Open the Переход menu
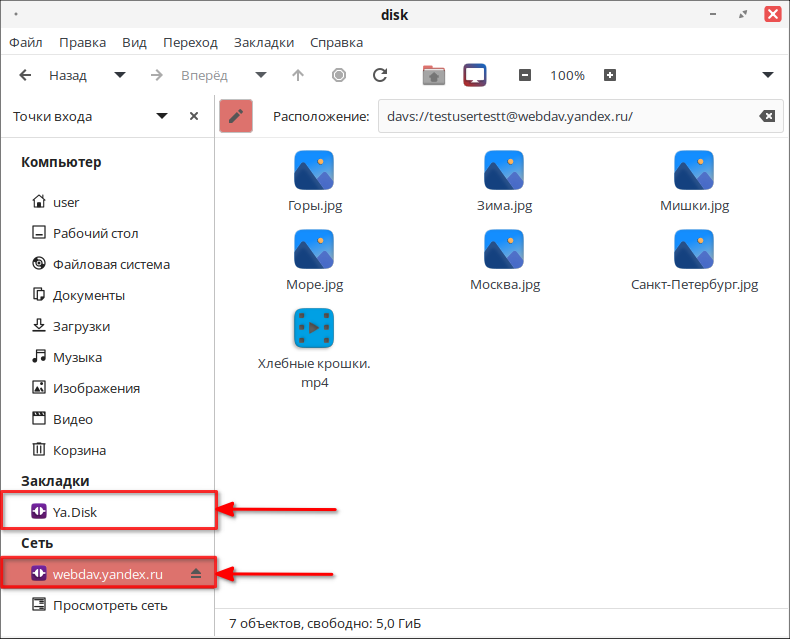The image size is (790, 639). tap(190, 42)
